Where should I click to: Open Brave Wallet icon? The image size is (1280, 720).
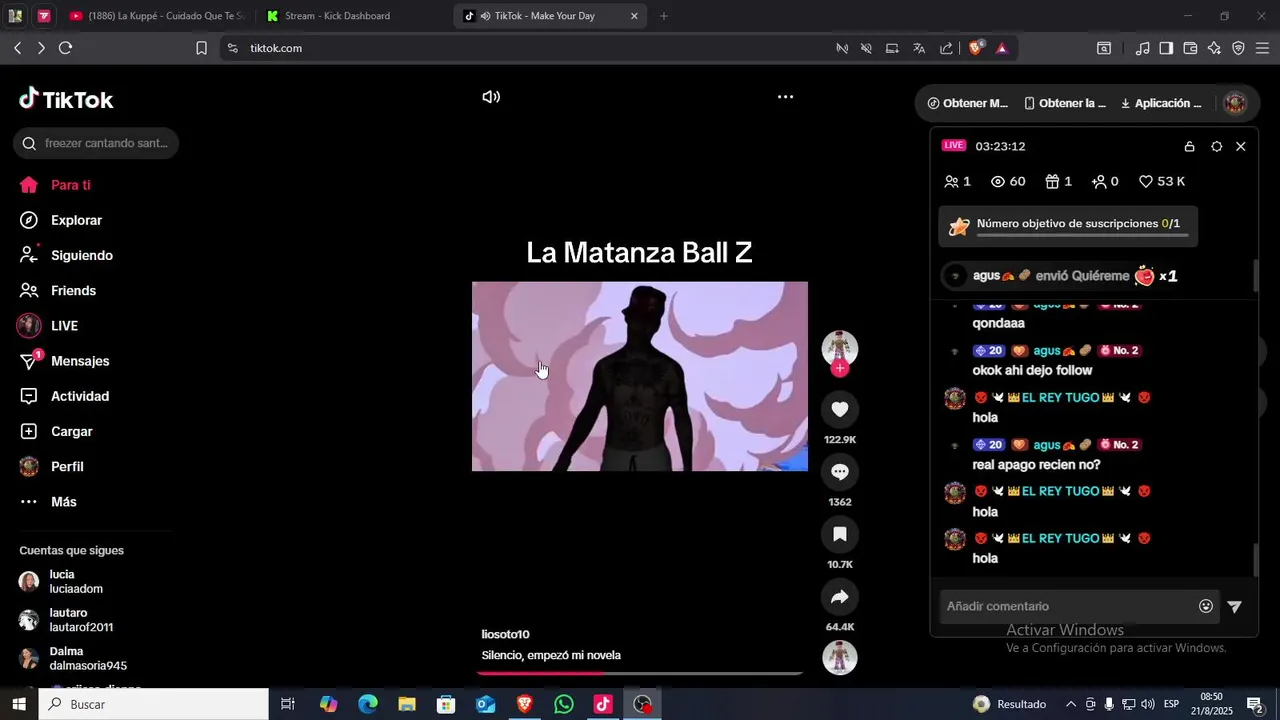[x=1190, y=48]
